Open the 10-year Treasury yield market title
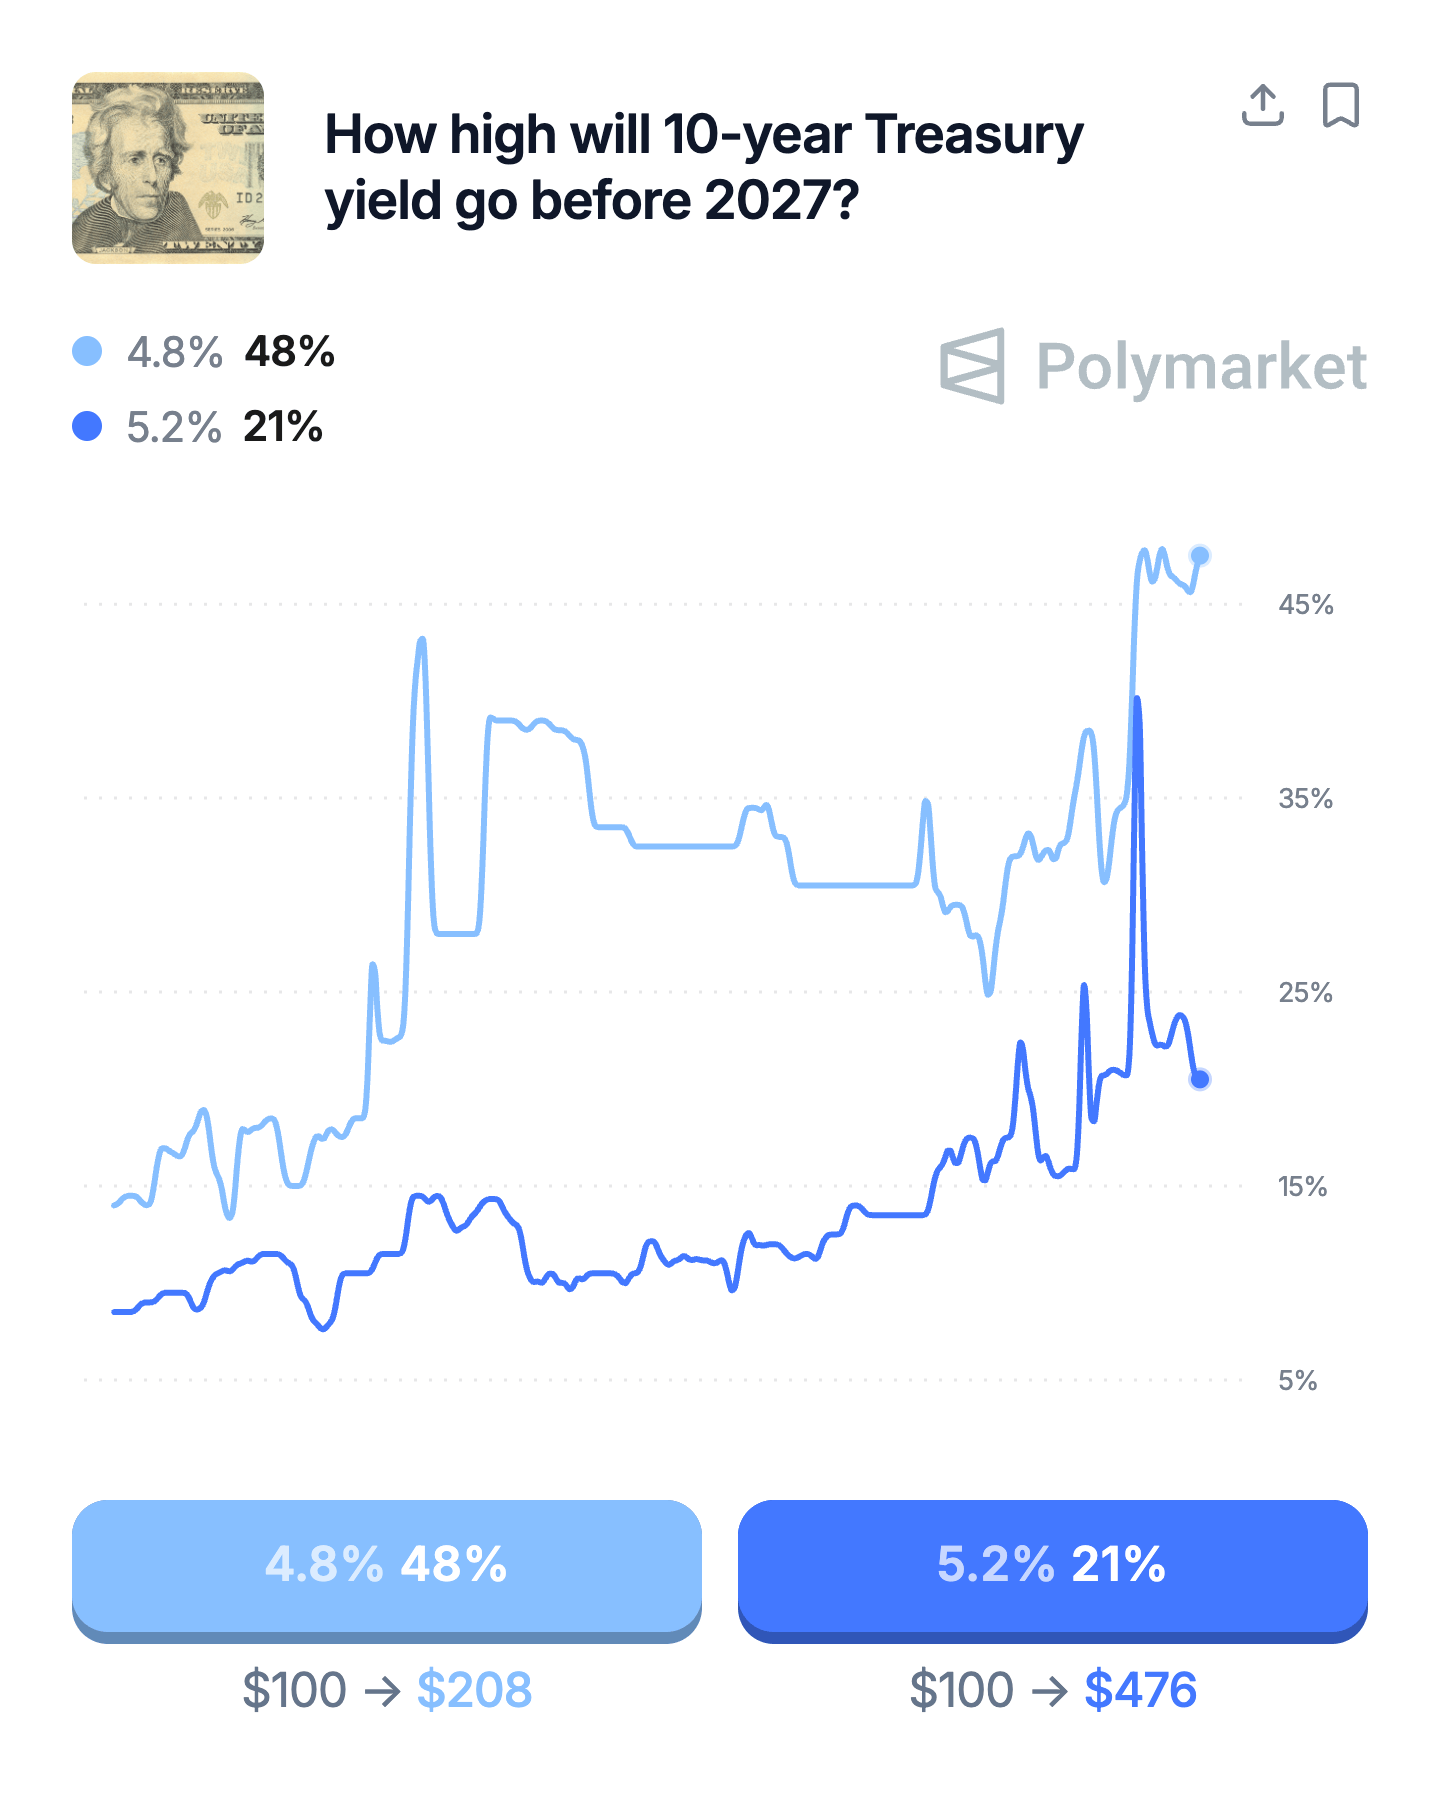This screenshot has width=1440, height=1800. click(703, 168)
